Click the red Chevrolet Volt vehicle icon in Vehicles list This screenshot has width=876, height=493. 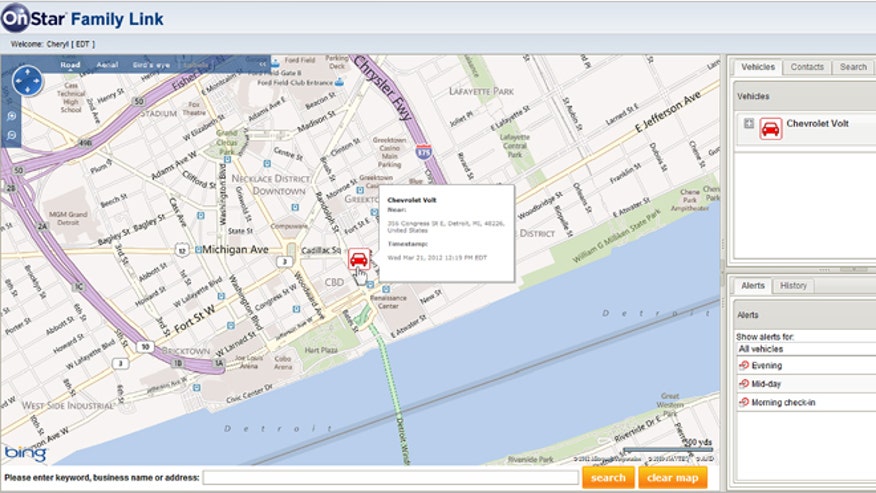(x=770, y=129)
